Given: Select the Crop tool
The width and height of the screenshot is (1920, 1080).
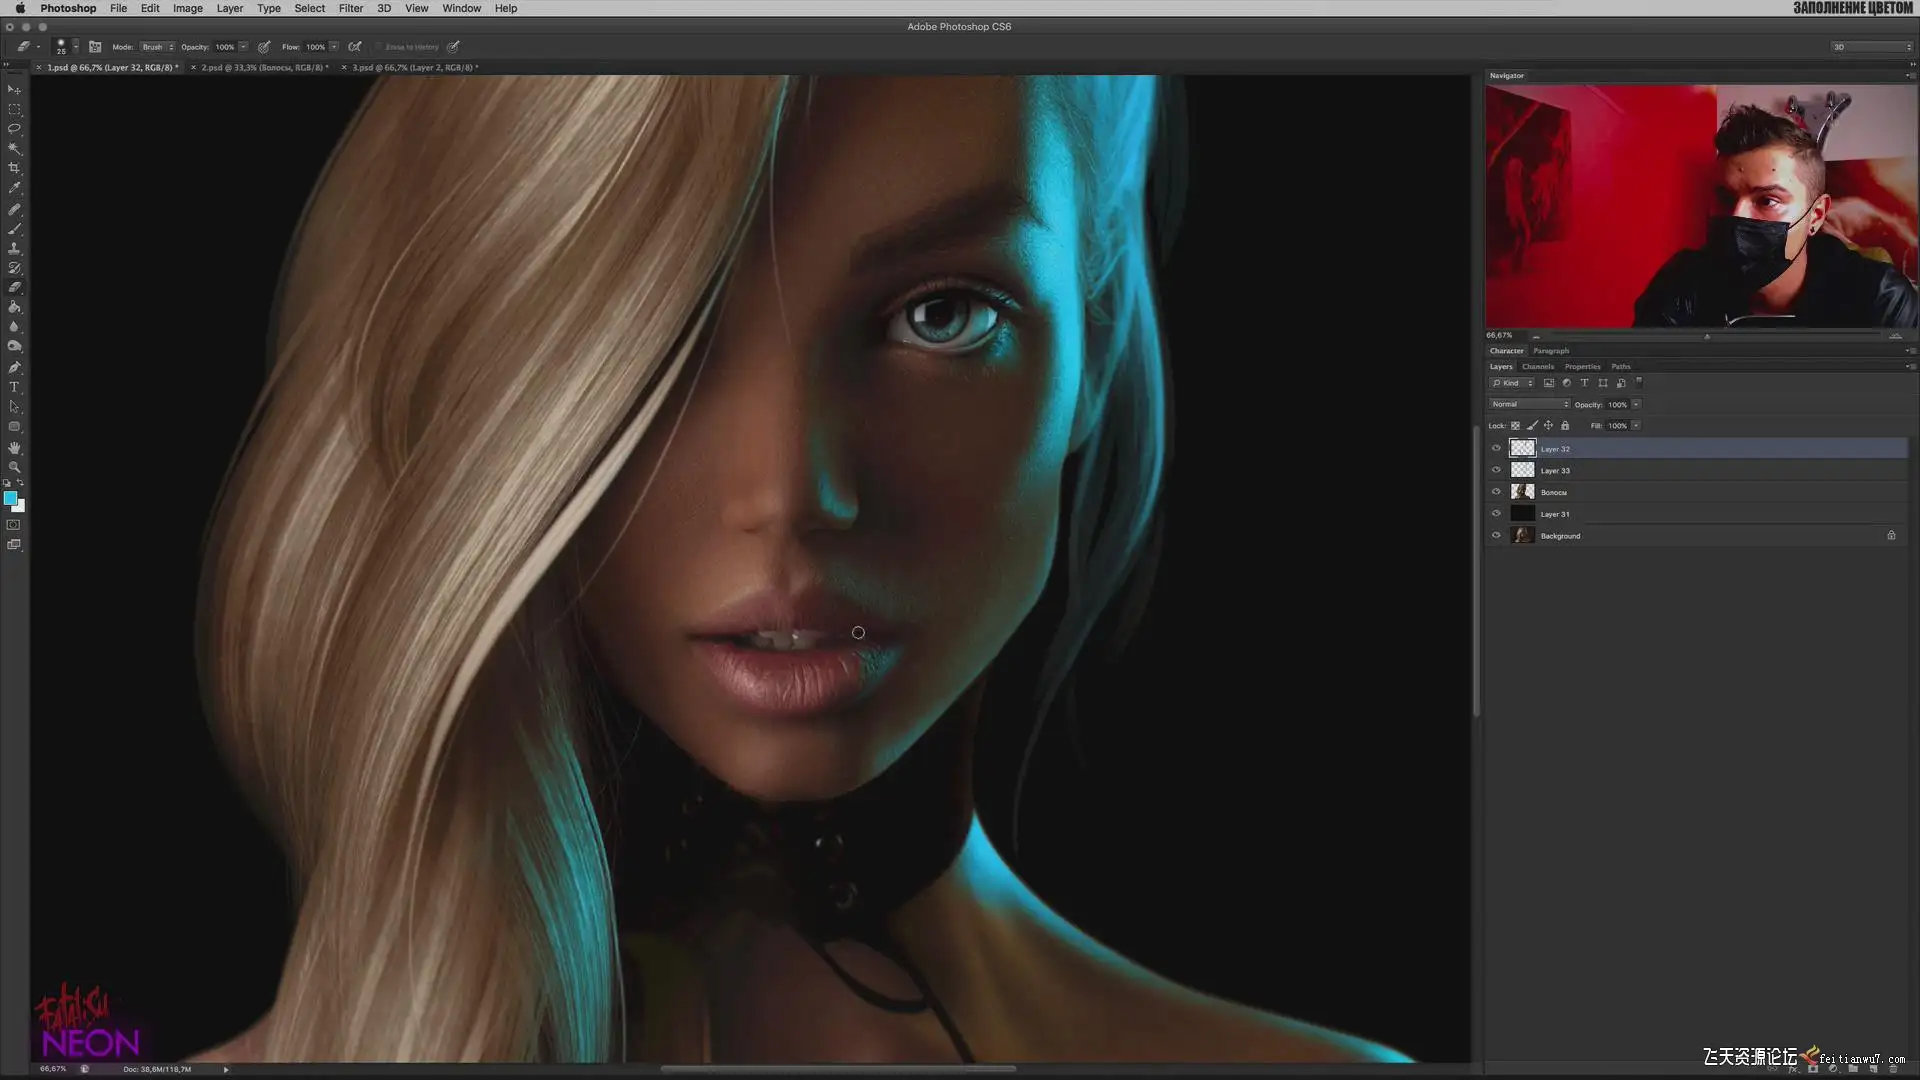Looking at the screenshot, I should (x=14, y=168).
